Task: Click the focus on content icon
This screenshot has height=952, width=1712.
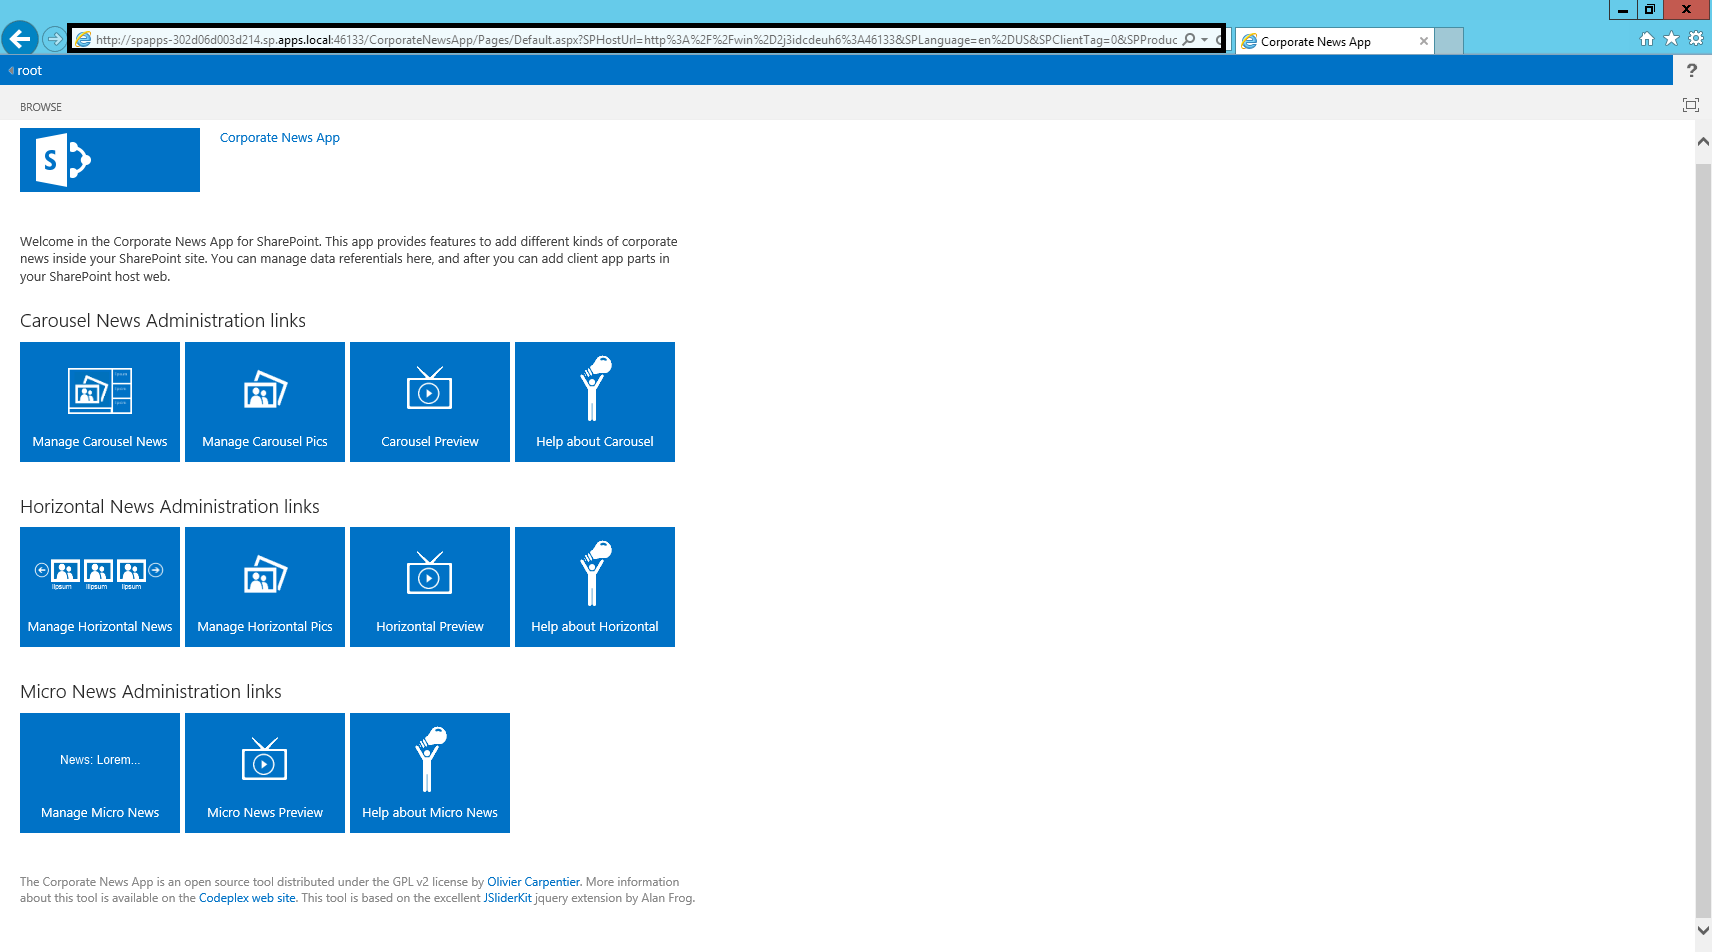Action: pyautogui.click(x=1691, y=105)
